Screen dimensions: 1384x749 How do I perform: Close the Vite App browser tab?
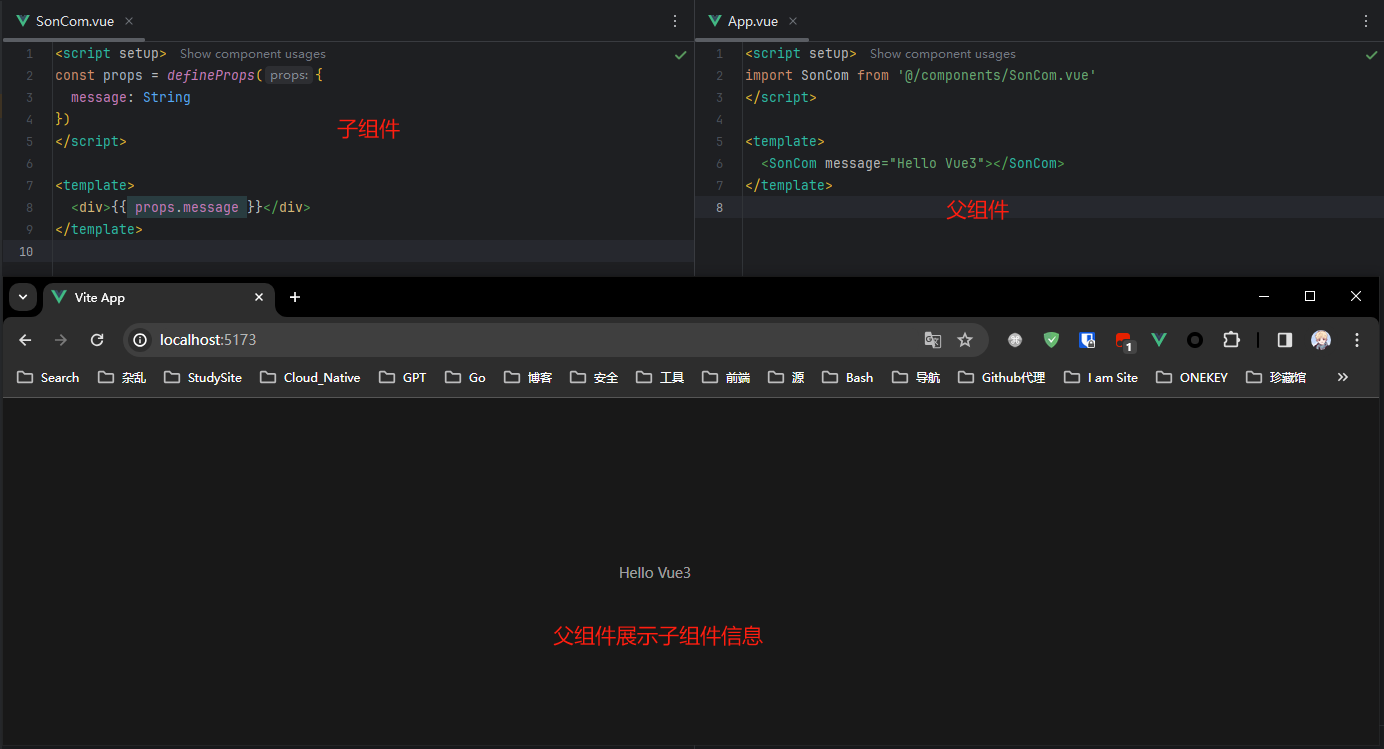[x=259, y=297]
